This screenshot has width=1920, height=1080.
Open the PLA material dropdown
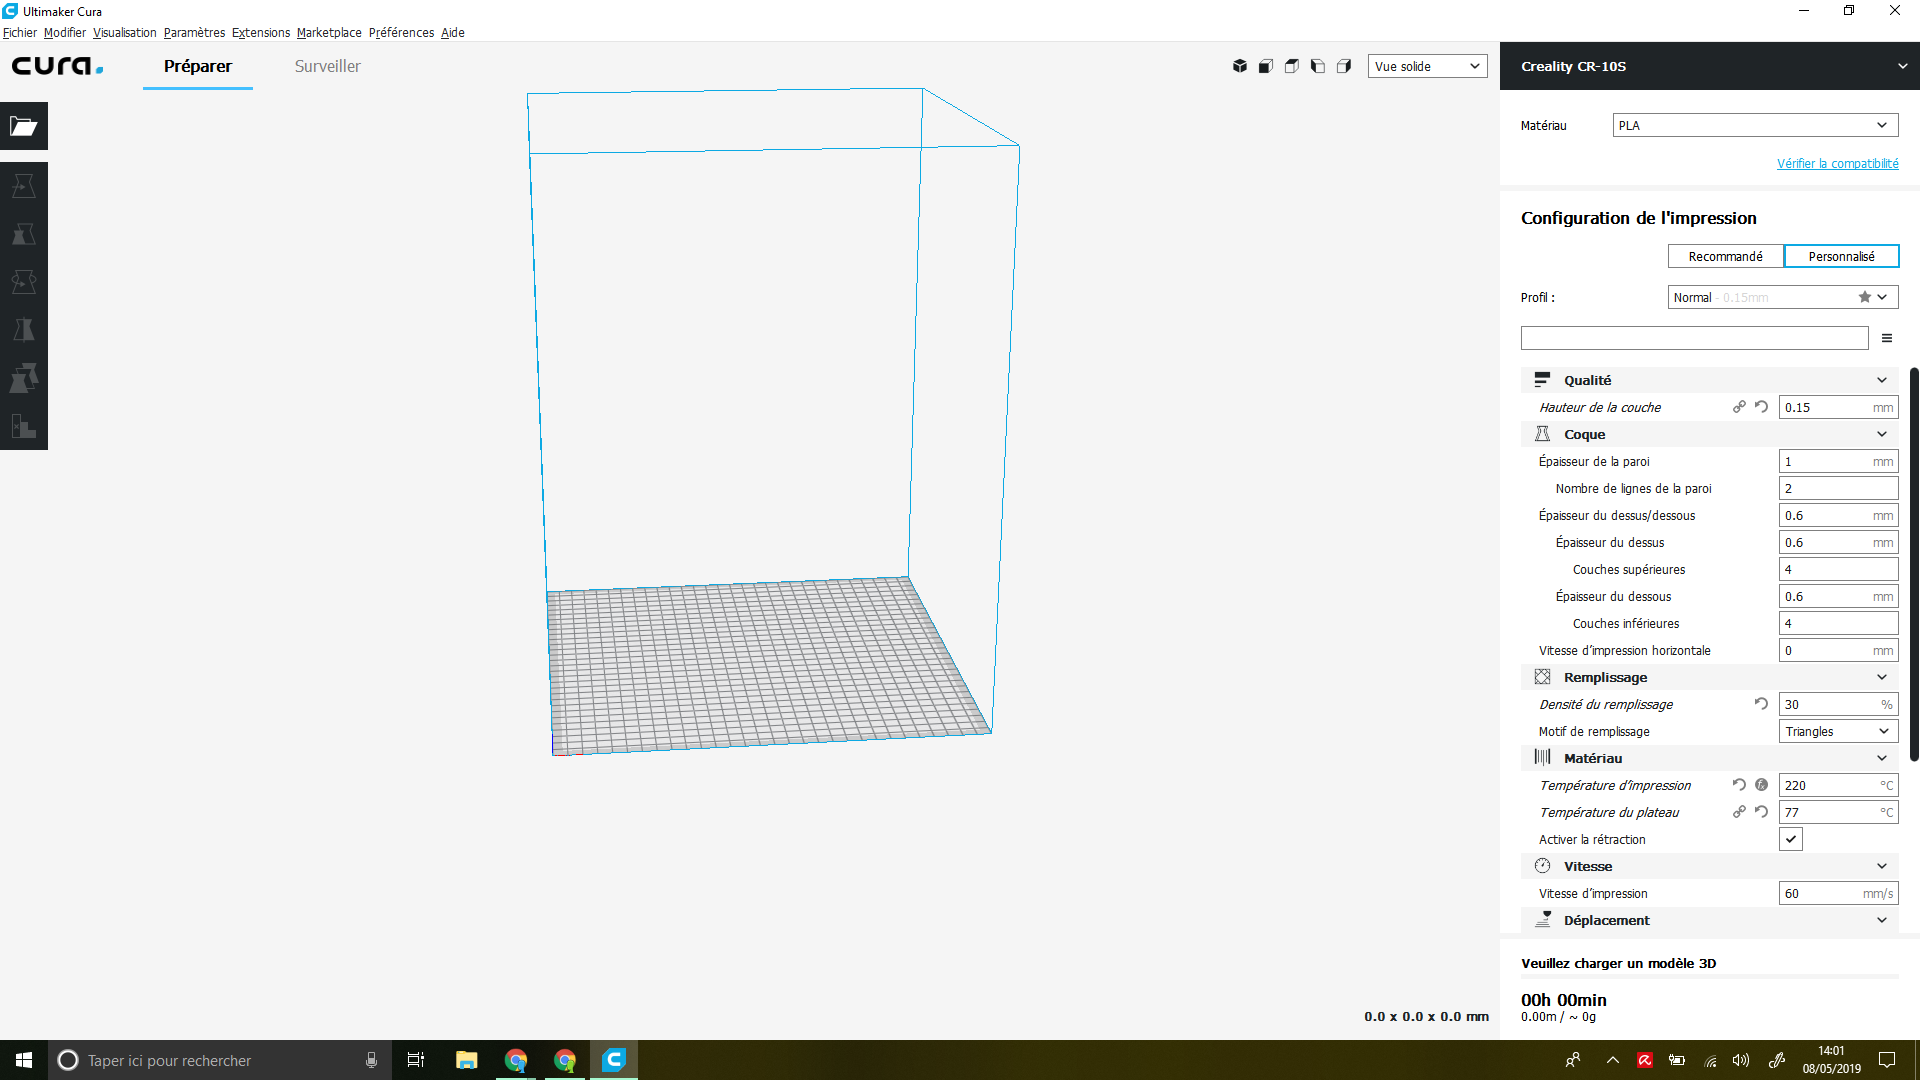[1755, 125]
